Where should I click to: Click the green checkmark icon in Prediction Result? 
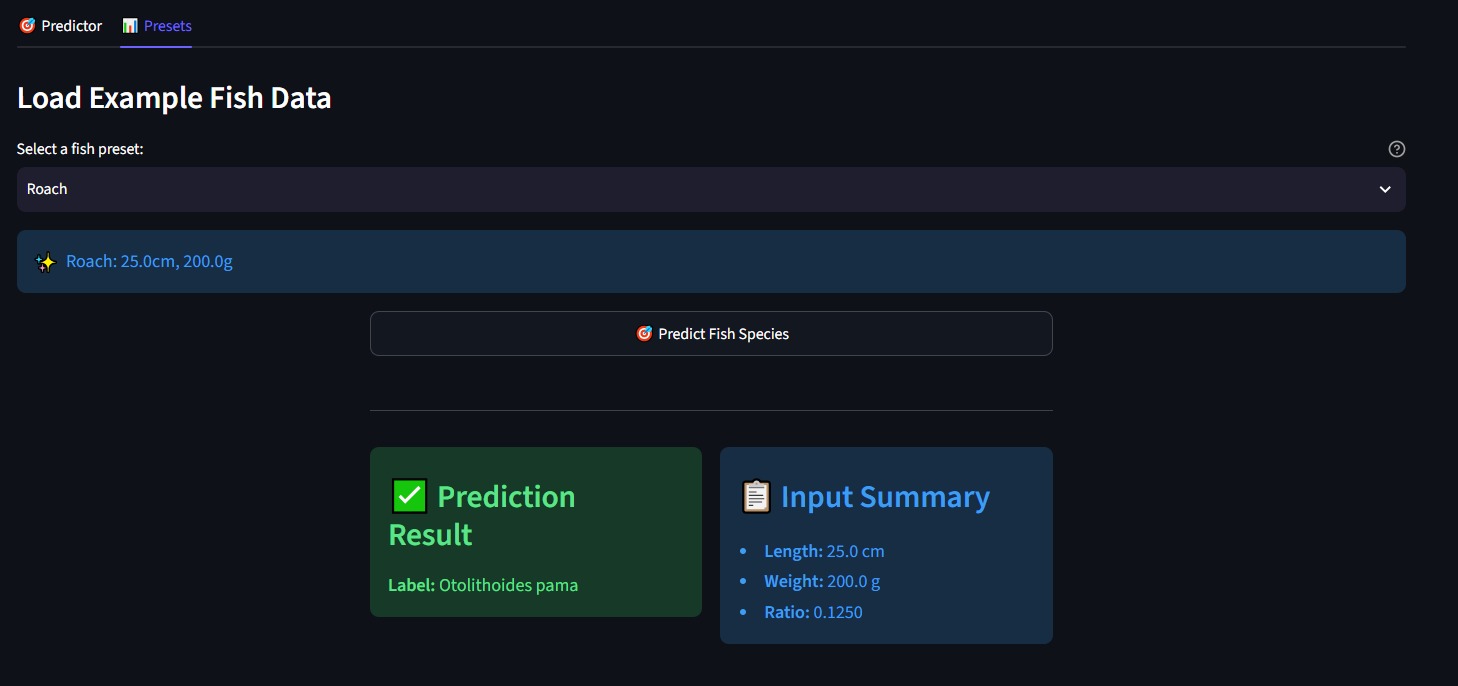click(x=409, y=496)
